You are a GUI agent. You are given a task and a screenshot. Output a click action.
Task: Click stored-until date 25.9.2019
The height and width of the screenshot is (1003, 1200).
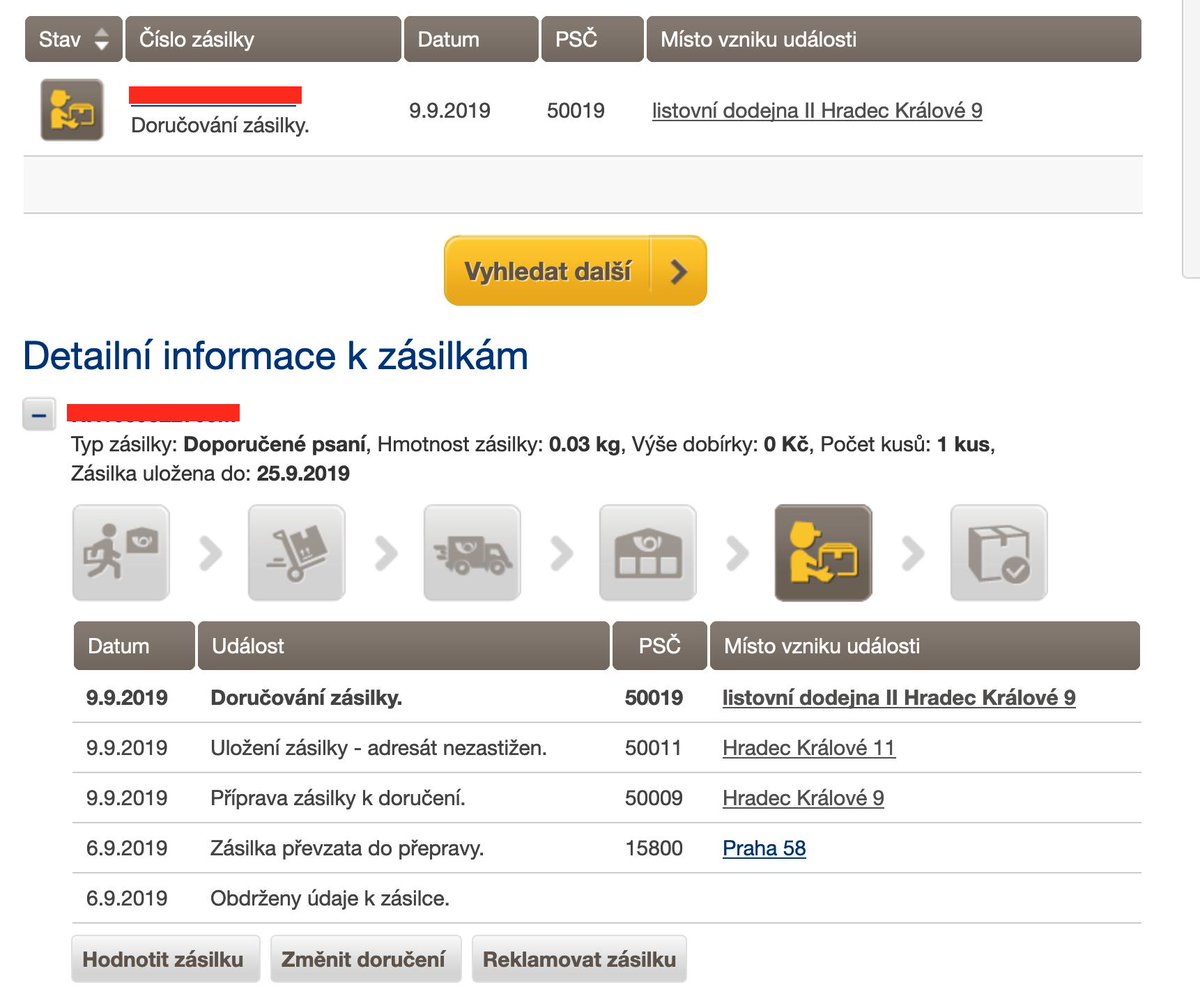303,474
